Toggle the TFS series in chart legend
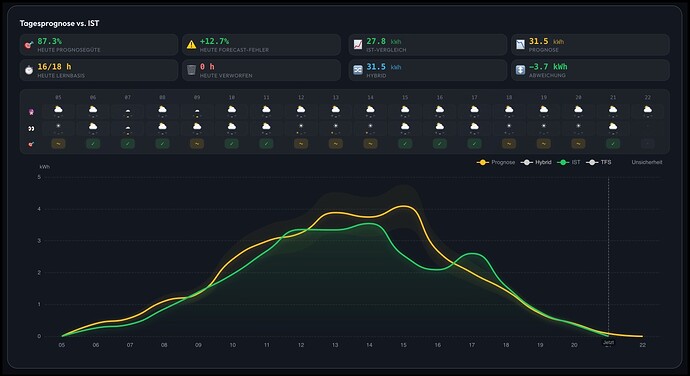Image resolution: width=690 pixels, height=376 pixels. click(x=599, y=162)
